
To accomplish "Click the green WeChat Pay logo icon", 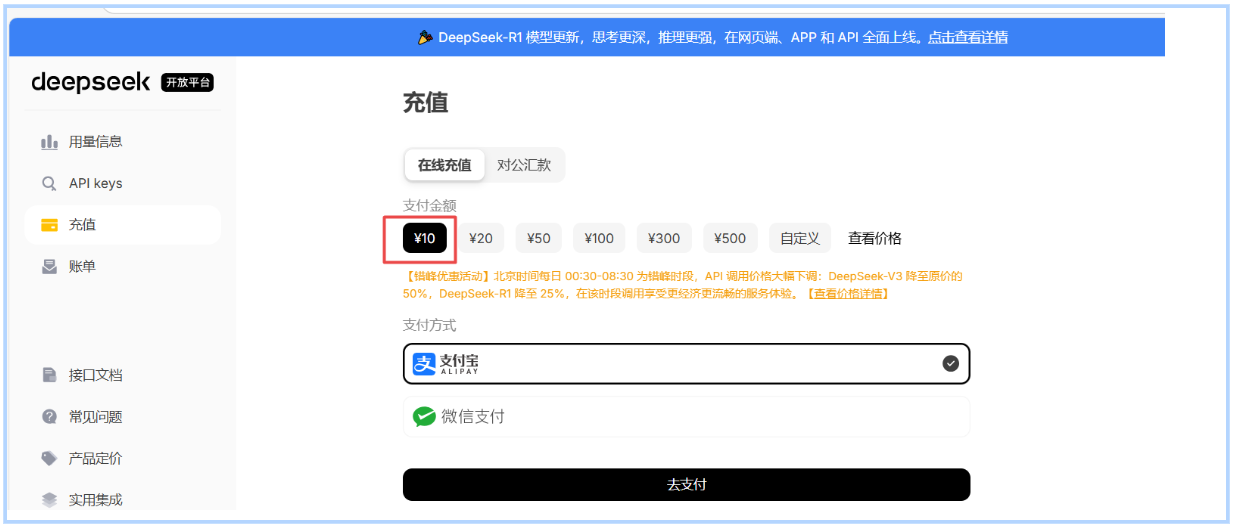I will pos(425,416).
